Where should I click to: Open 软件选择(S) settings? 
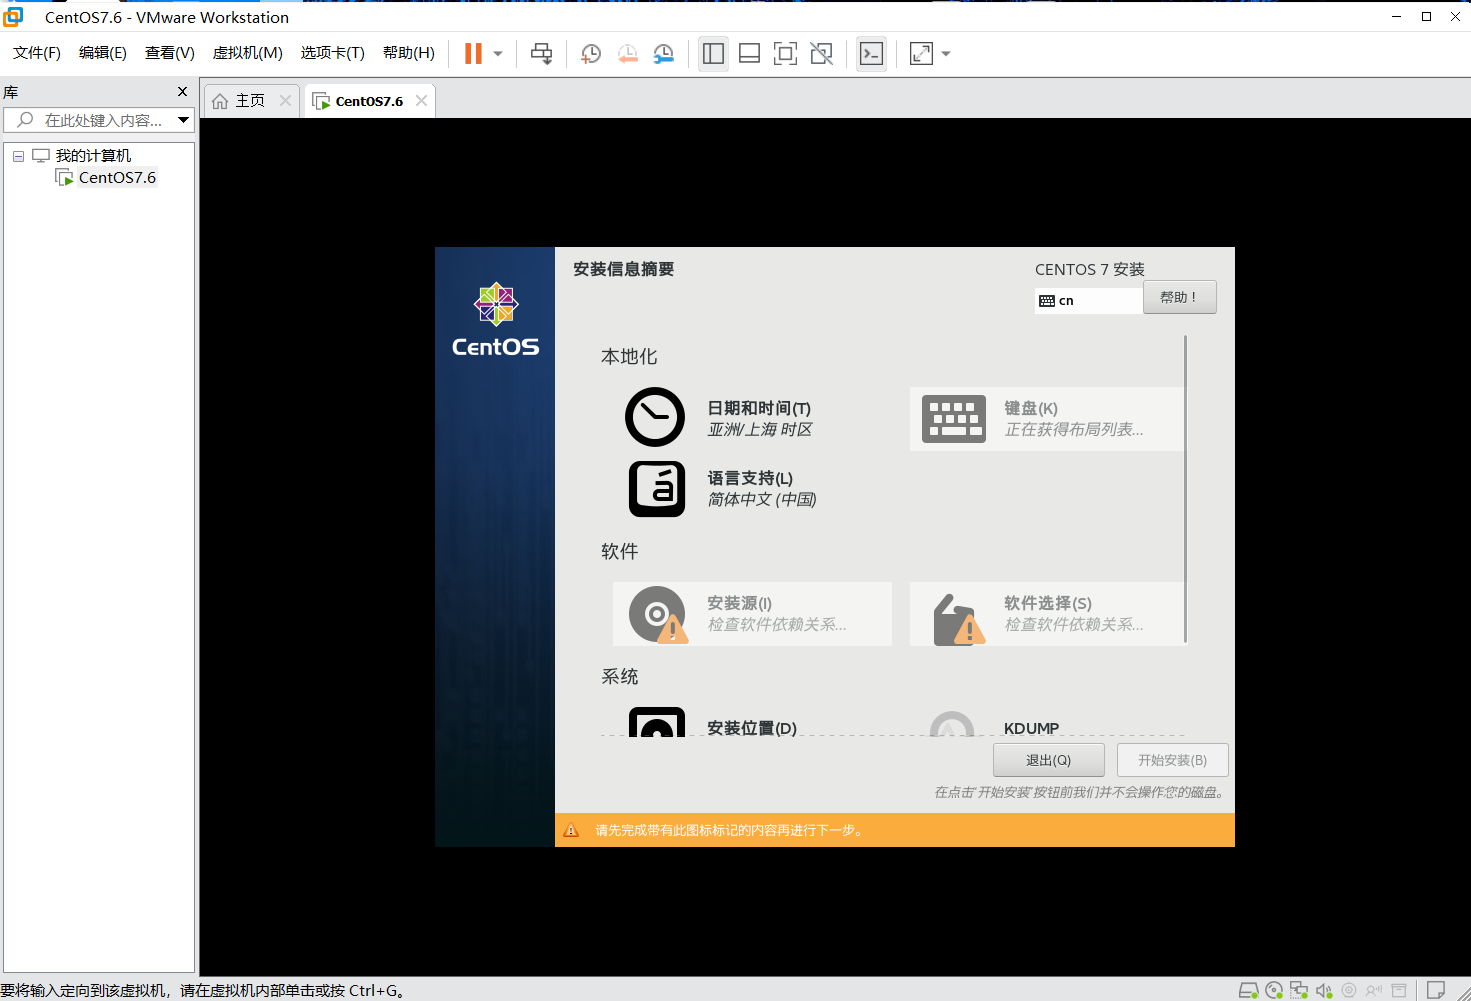click(1047, 614)
